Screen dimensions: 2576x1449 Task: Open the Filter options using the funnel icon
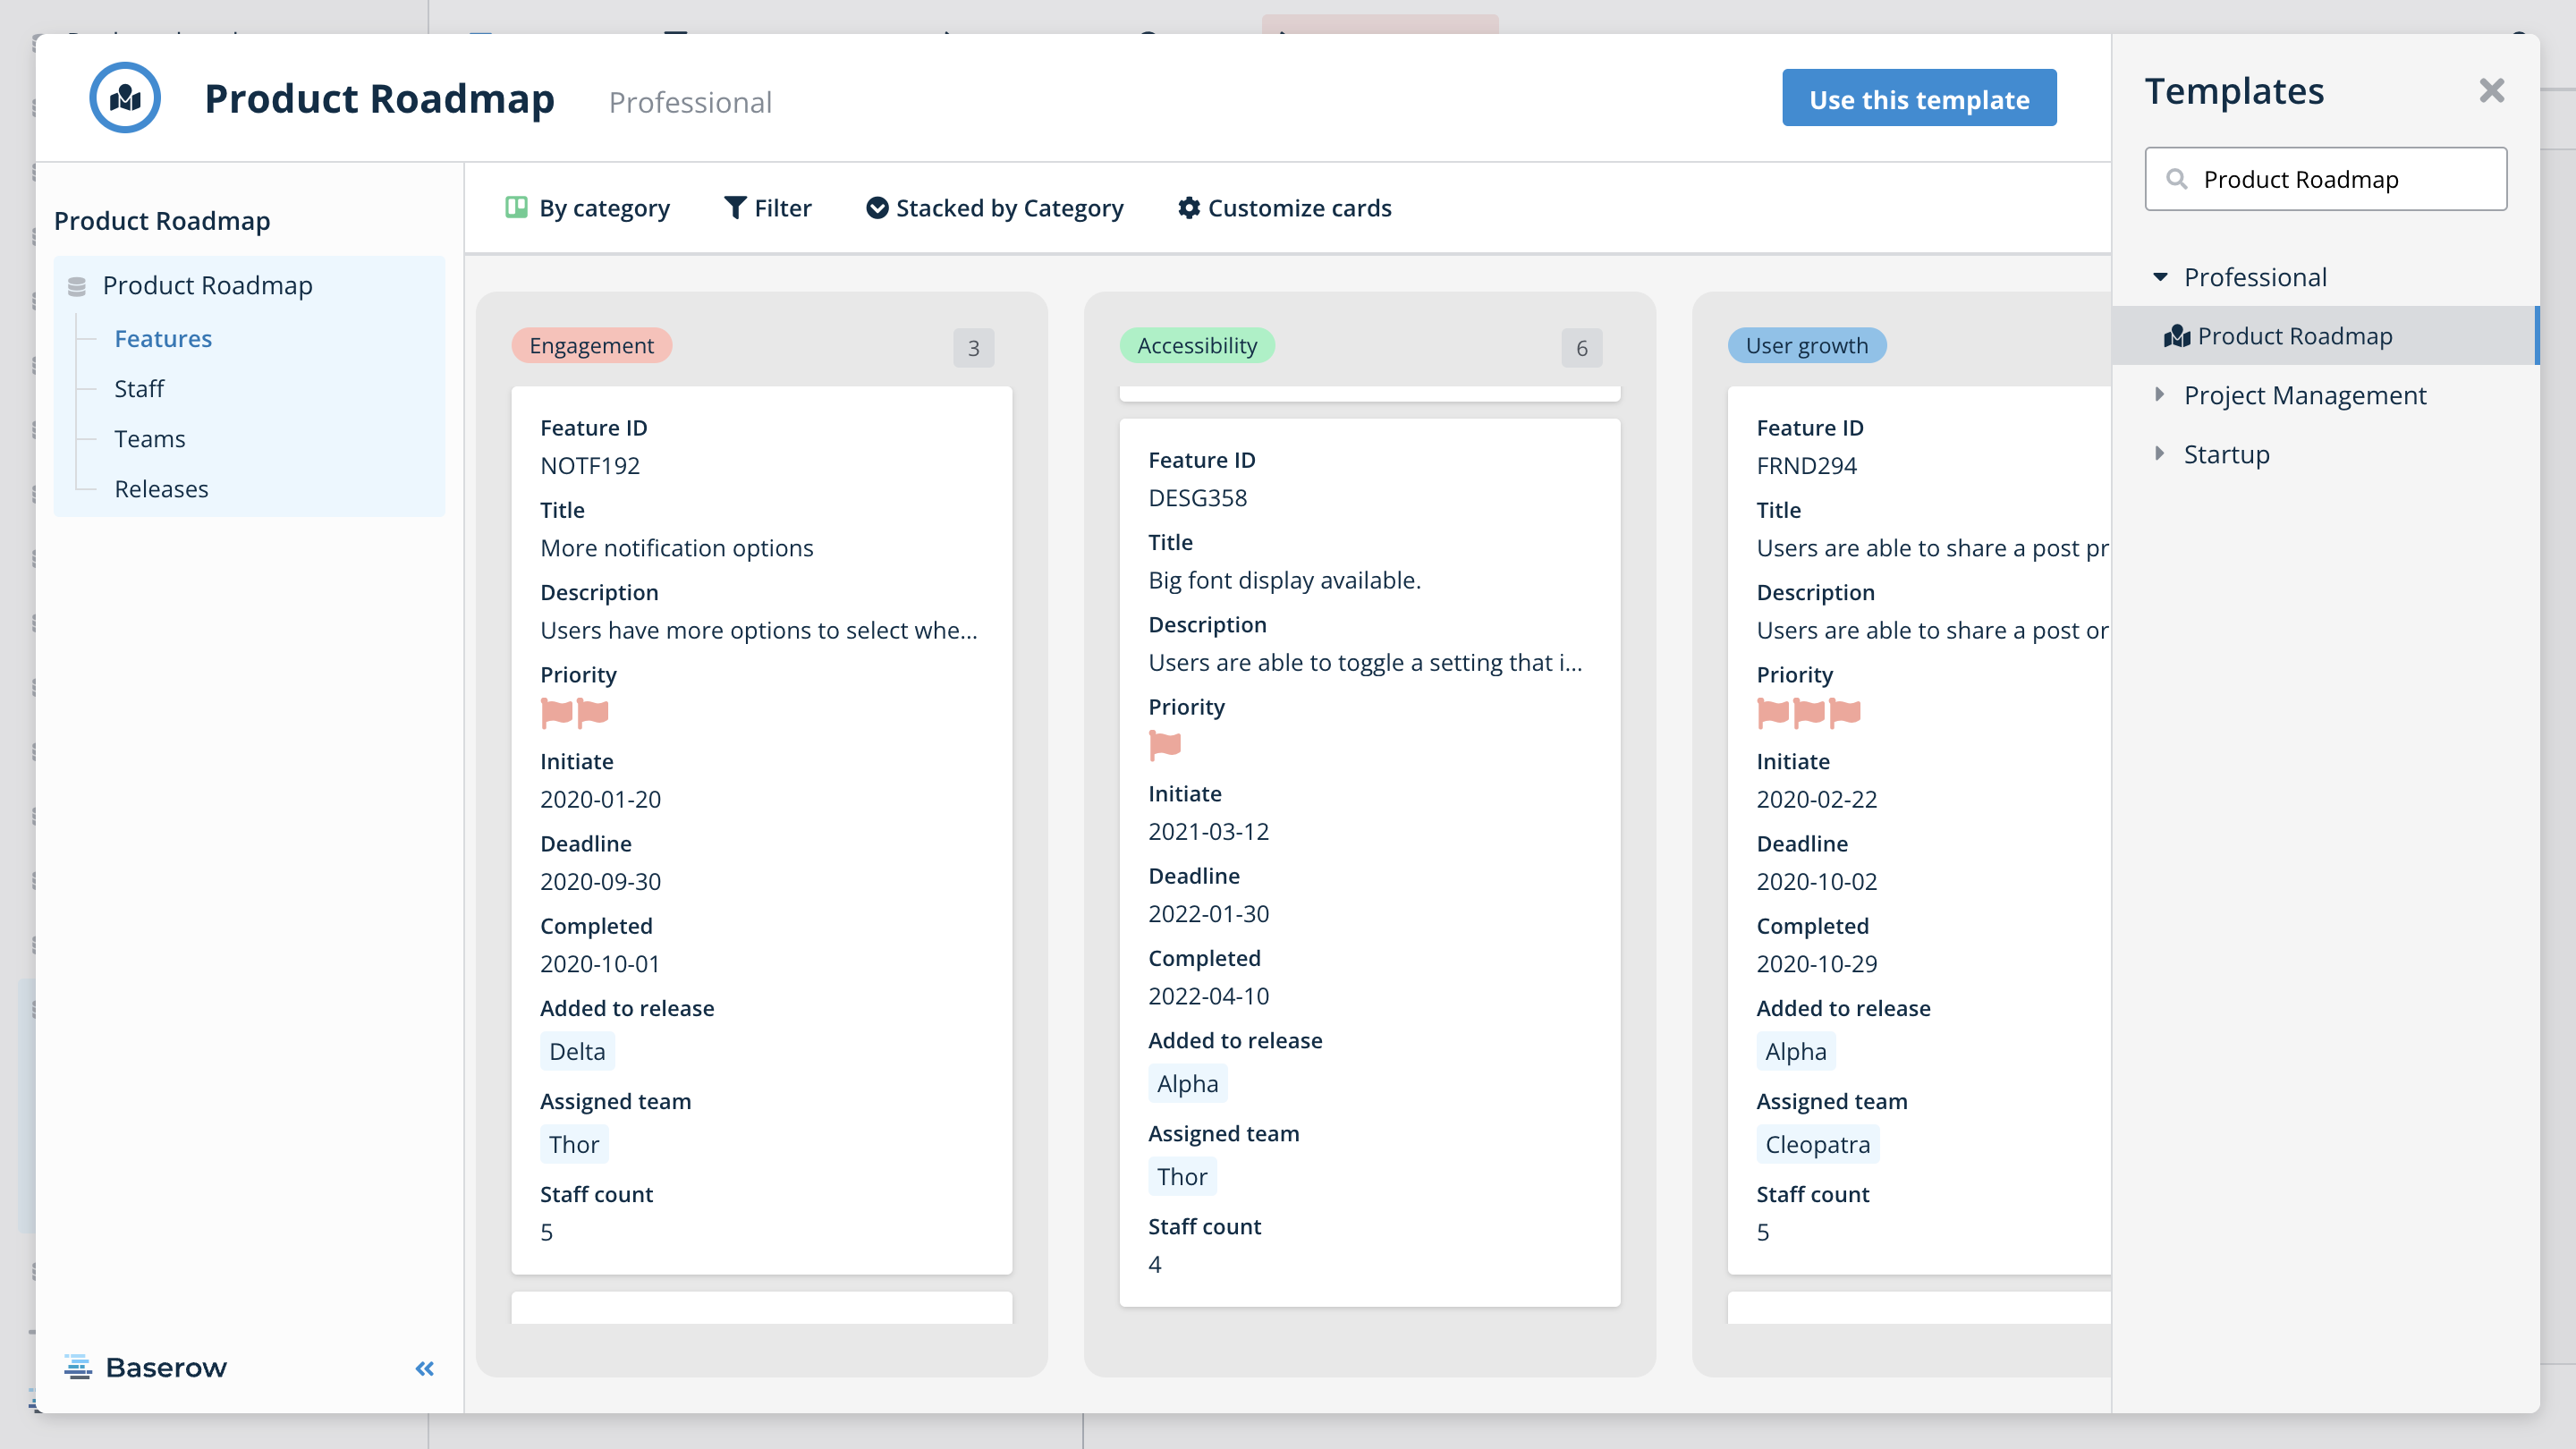736,208
